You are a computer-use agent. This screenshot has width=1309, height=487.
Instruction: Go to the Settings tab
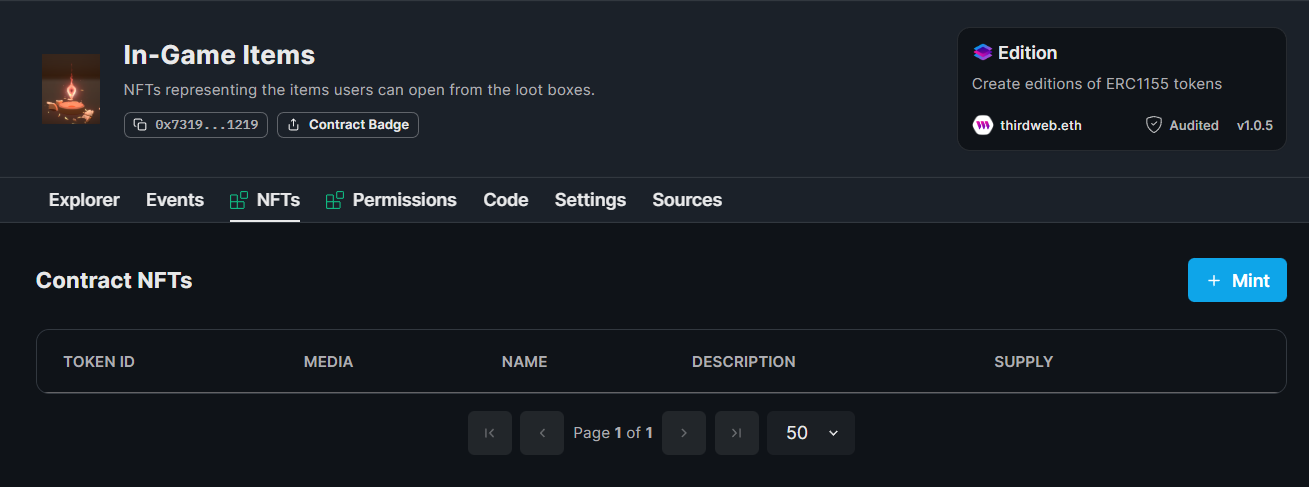click(590, 200)
